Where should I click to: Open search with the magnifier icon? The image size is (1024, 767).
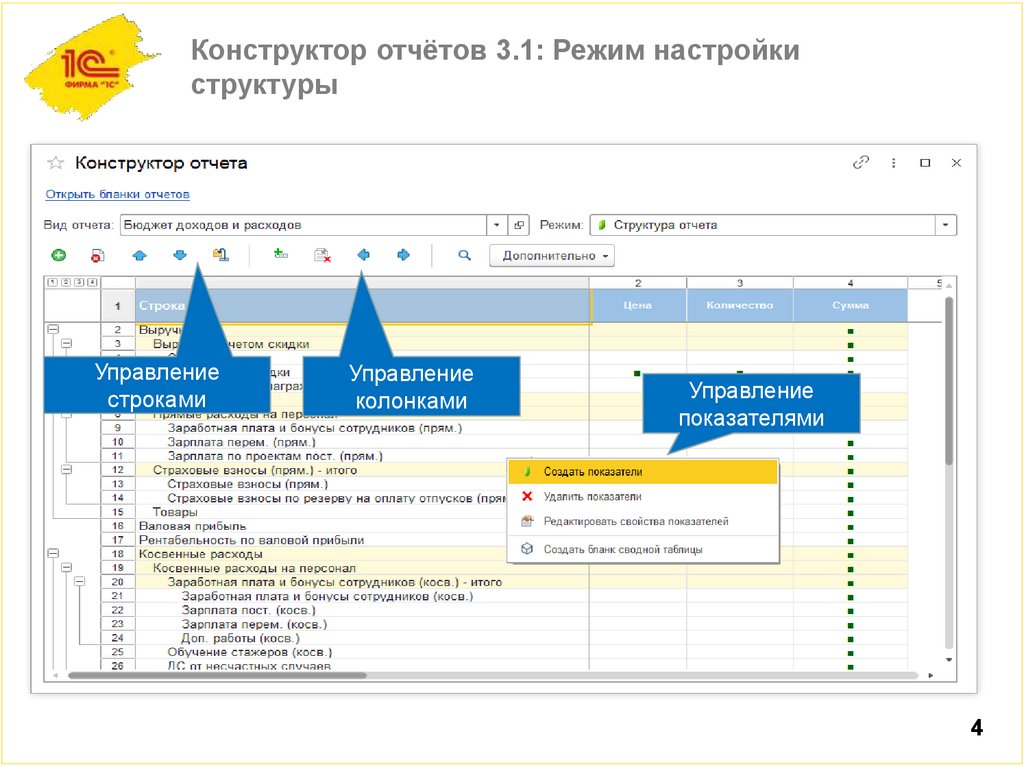pos(464,255)
